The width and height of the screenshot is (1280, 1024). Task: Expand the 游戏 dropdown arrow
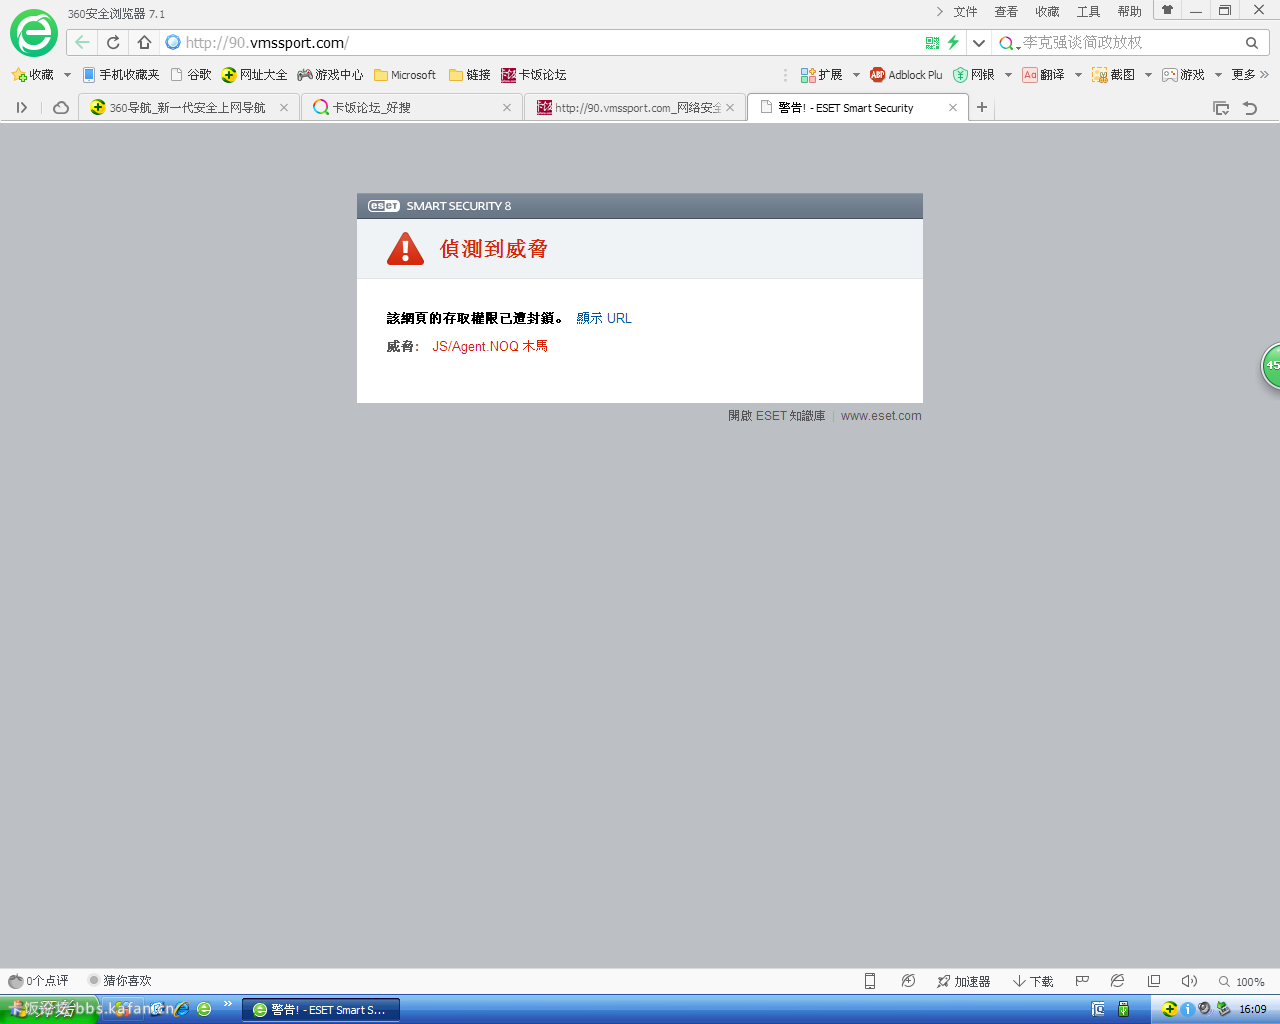click(x=1218, y=75)
